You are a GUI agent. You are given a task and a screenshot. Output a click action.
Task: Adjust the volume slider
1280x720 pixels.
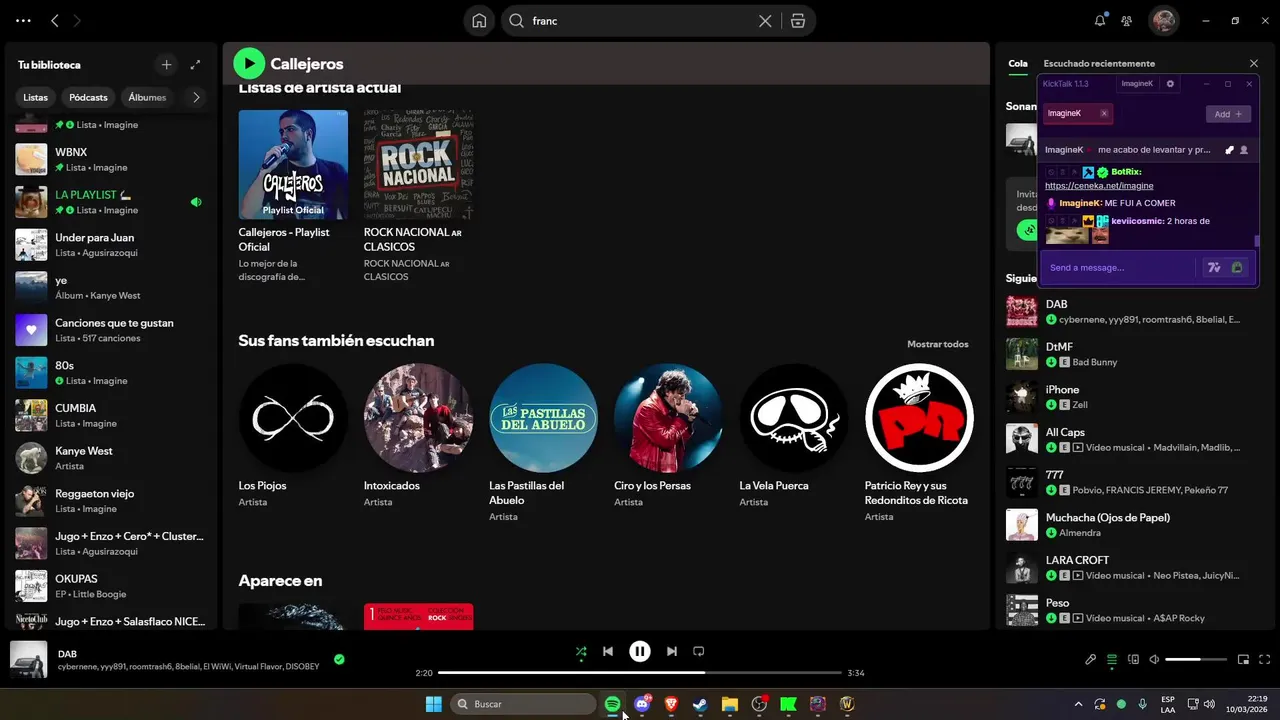[x=1196, y=660]
